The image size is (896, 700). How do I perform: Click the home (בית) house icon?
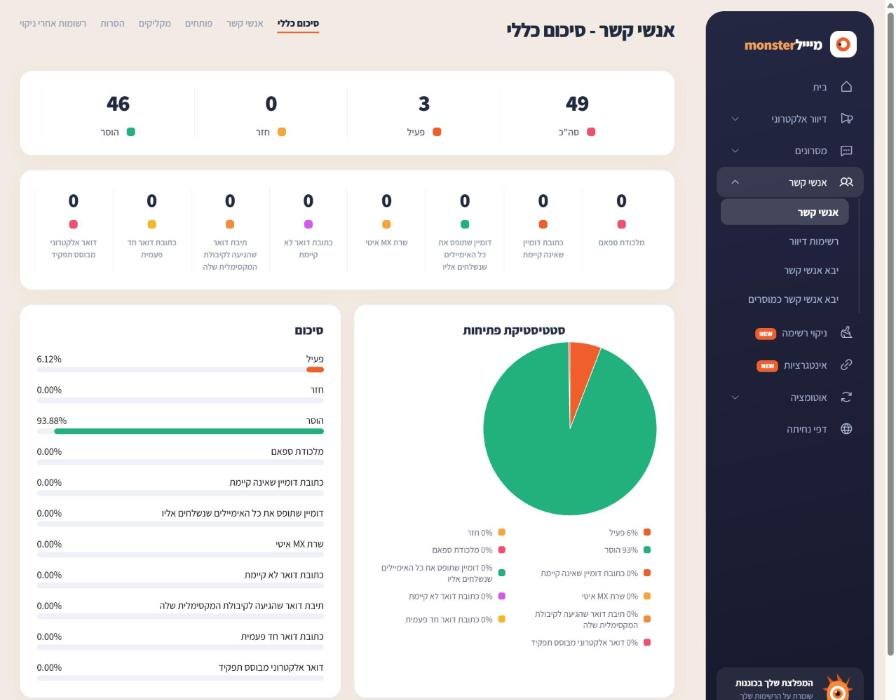[x=846, y=86]
